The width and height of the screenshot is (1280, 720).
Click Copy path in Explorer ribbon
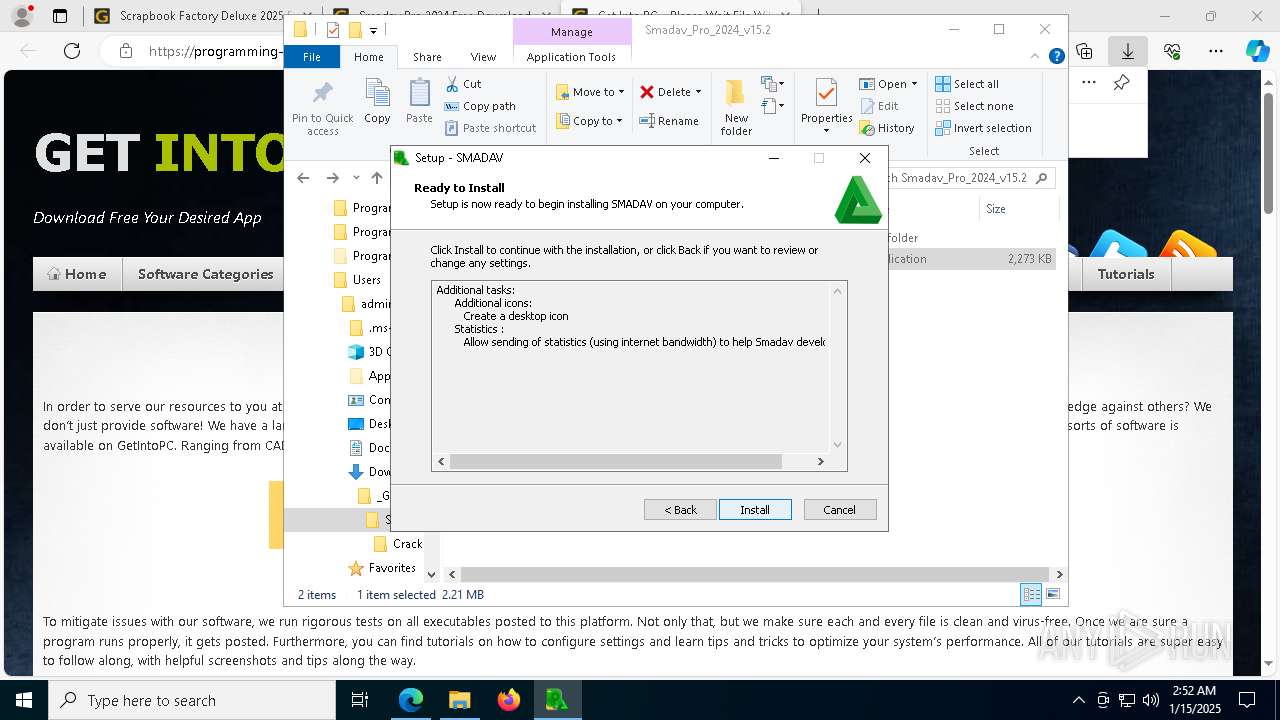480,106
